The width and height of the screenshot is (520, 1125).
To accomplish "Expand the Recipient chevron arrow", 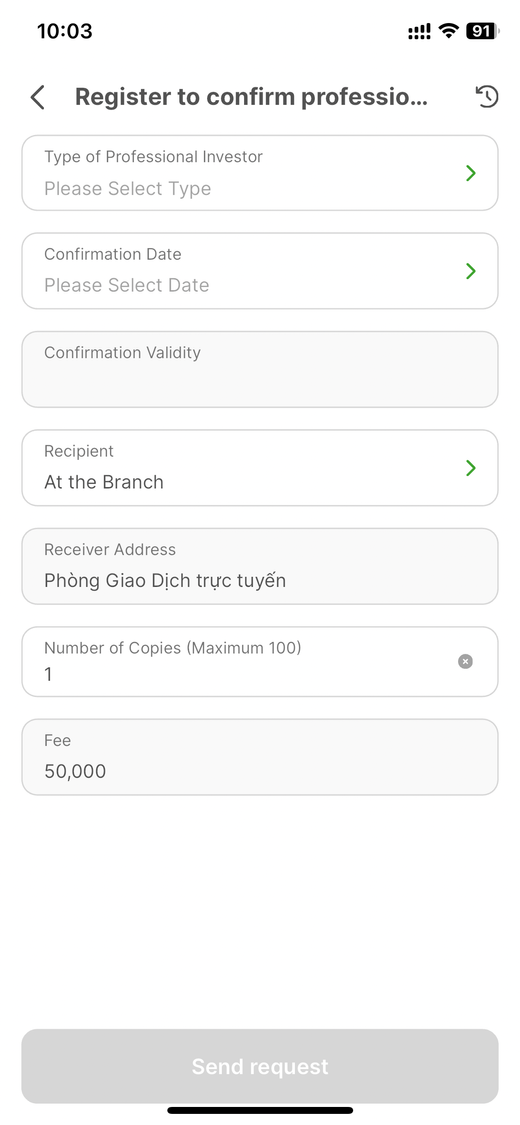I will tap(471, 468).
